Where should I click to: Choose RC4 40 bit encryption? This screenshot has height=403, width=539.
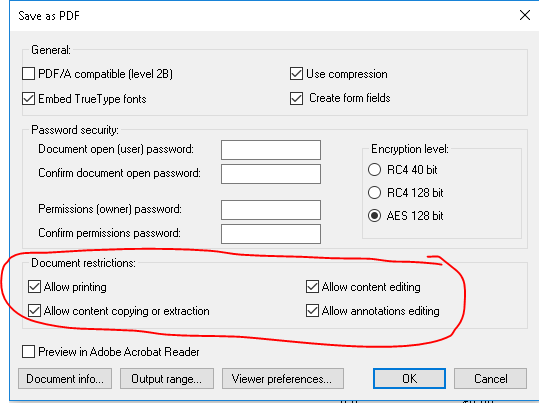tap(374, 170)
